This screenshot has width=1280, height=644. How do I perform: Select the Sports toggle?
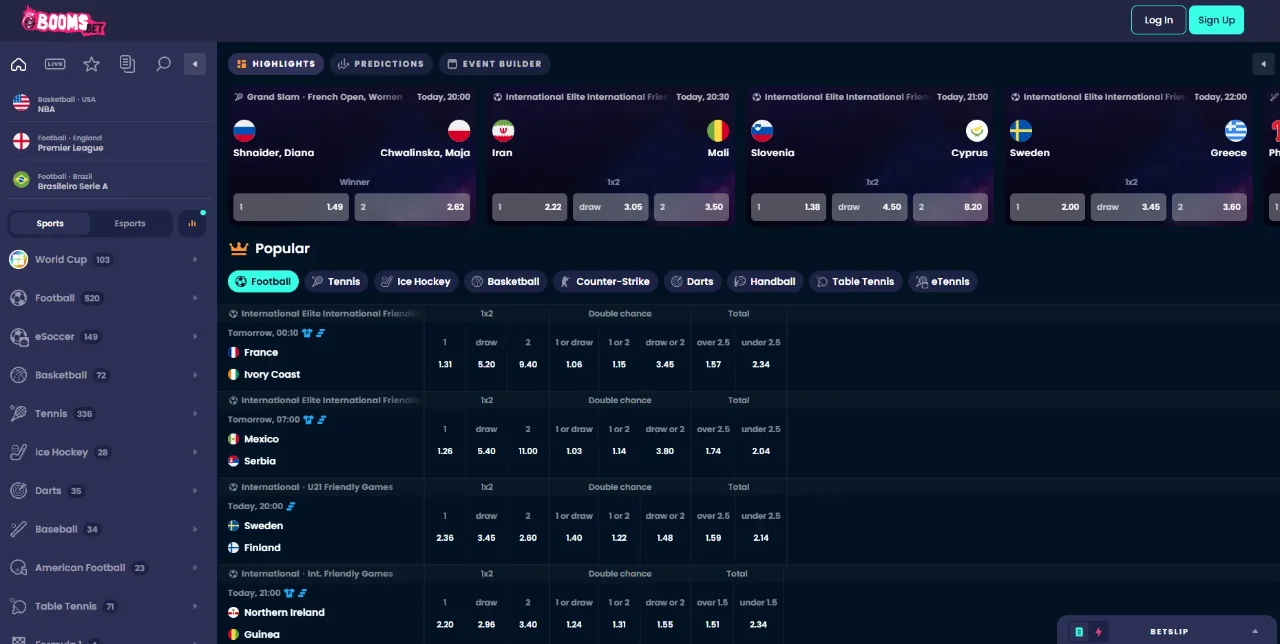(x=50, y=224)
